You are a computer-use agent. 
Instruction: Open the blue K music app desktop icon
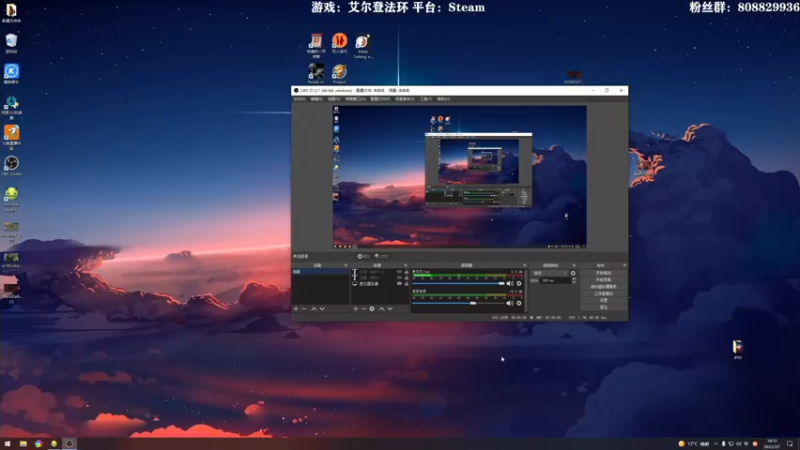tap(11, 73)
